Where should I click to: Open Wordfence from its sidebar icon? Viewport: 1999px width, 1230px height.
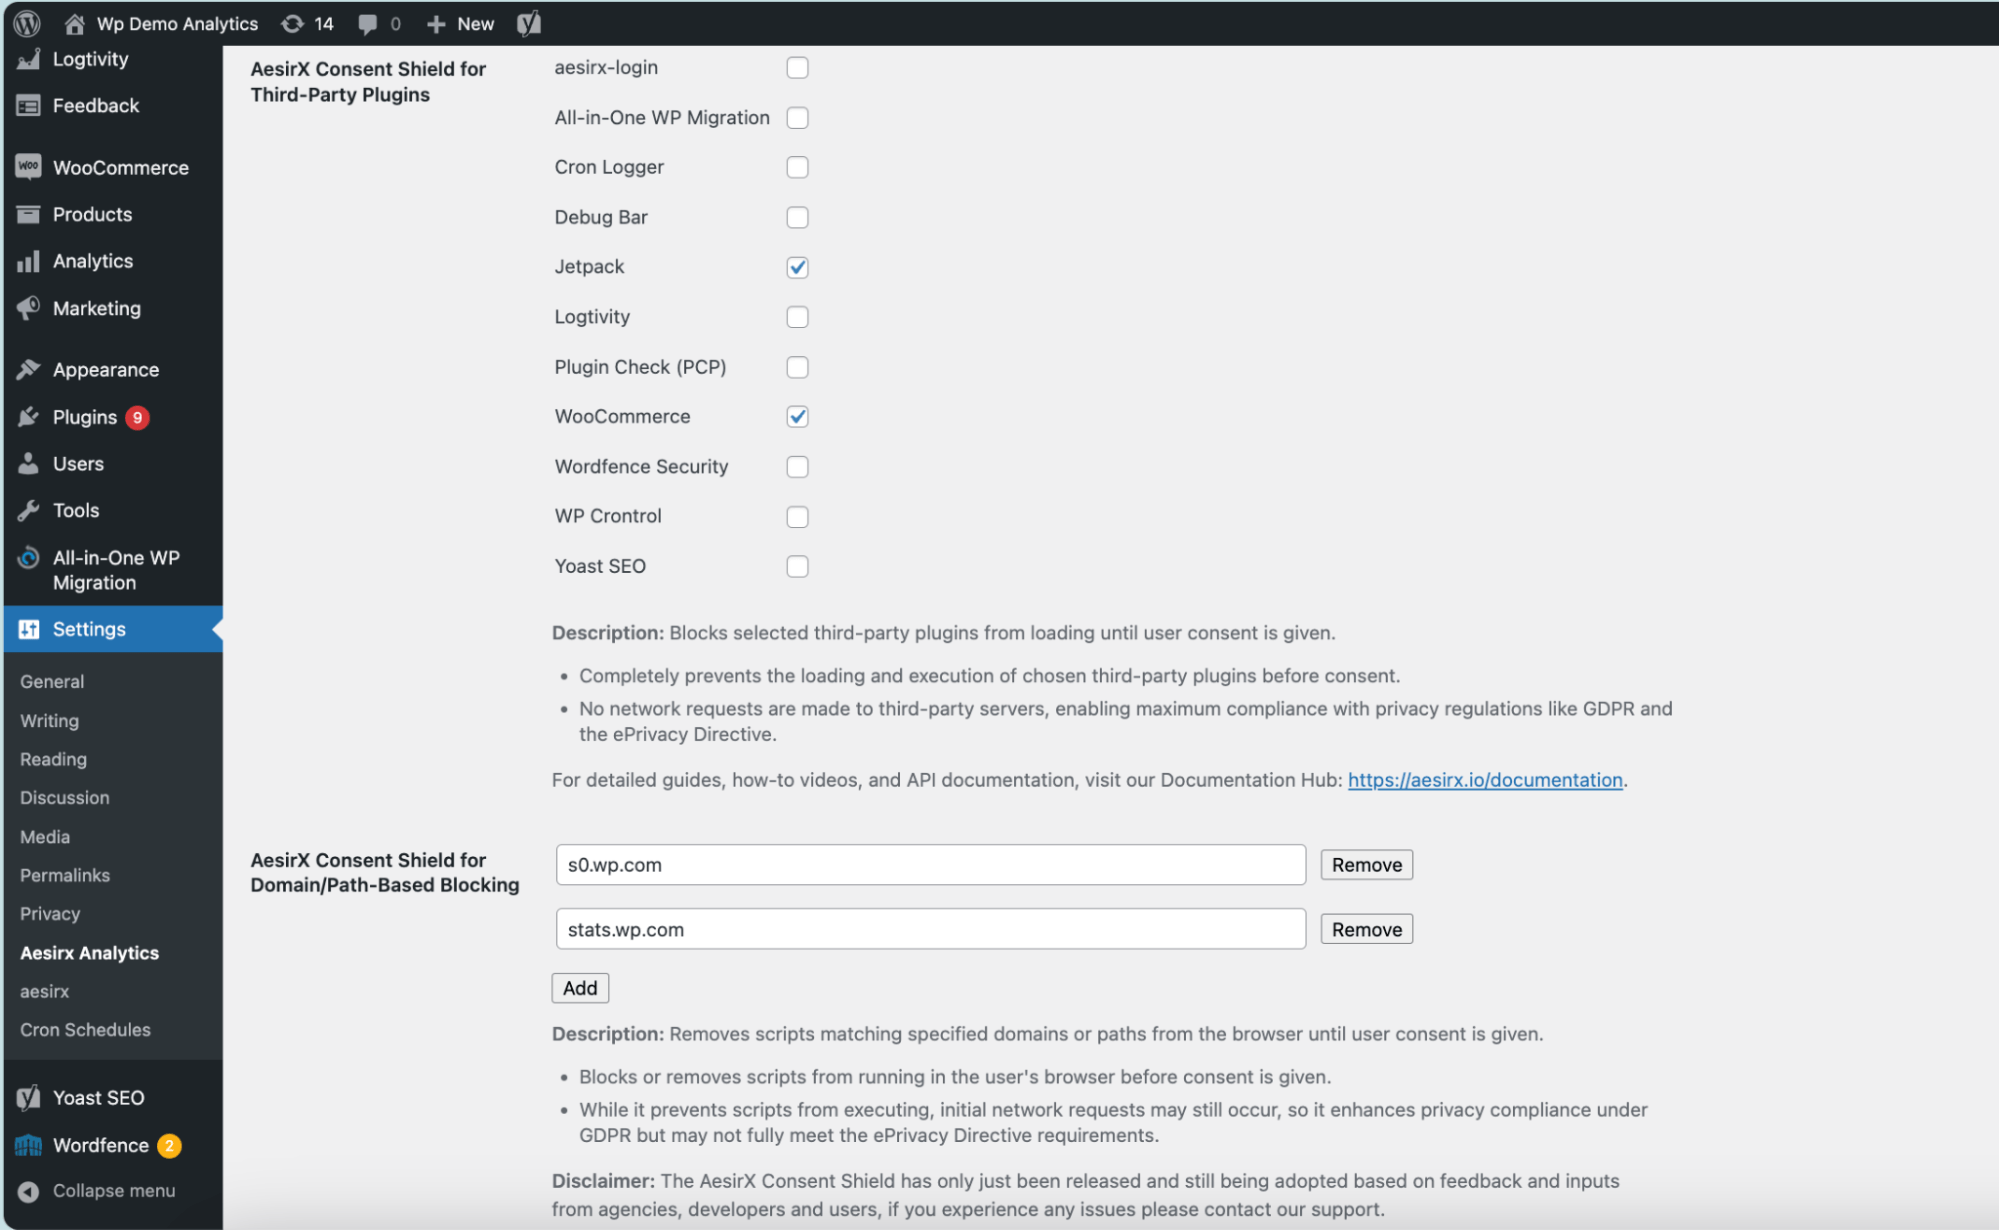29,1145
